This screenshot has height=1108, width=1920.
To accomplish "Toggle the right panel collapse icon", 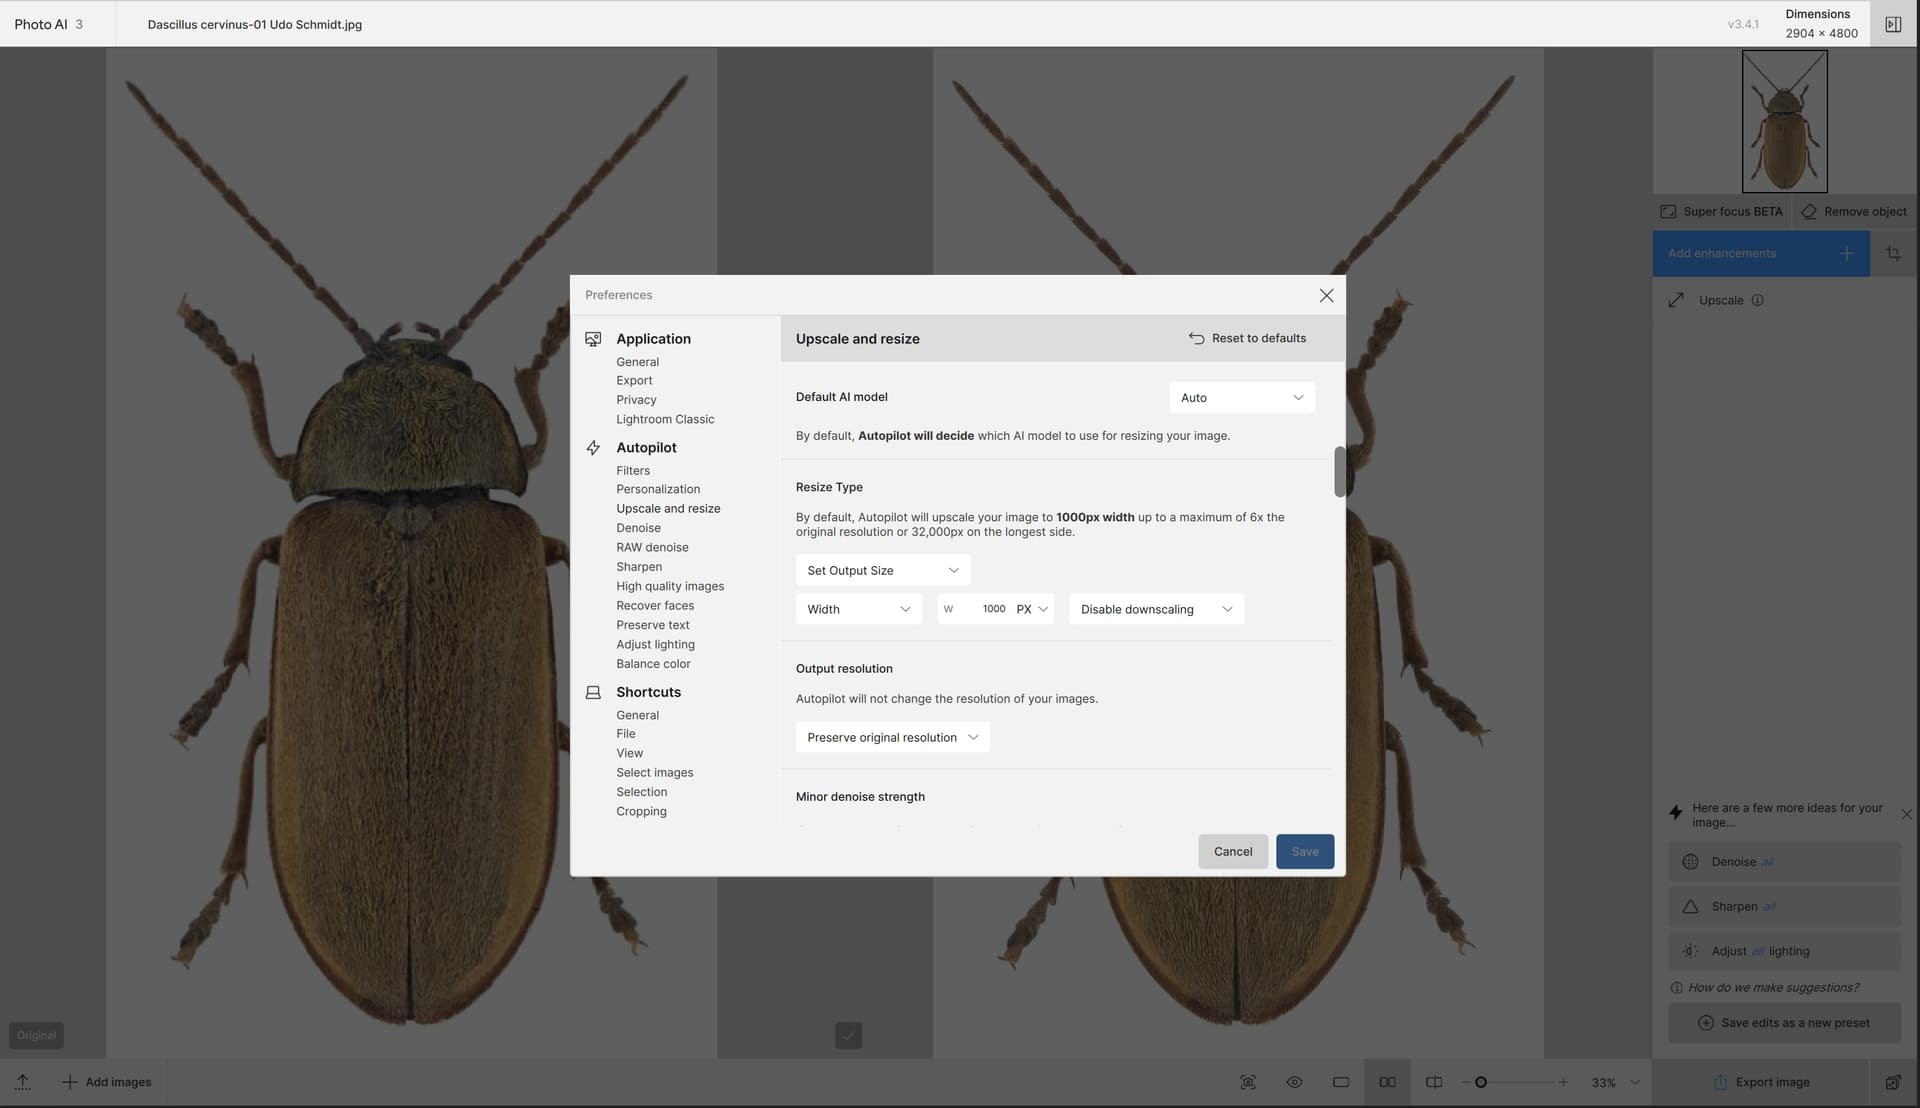I will [x=1893, y=24].
